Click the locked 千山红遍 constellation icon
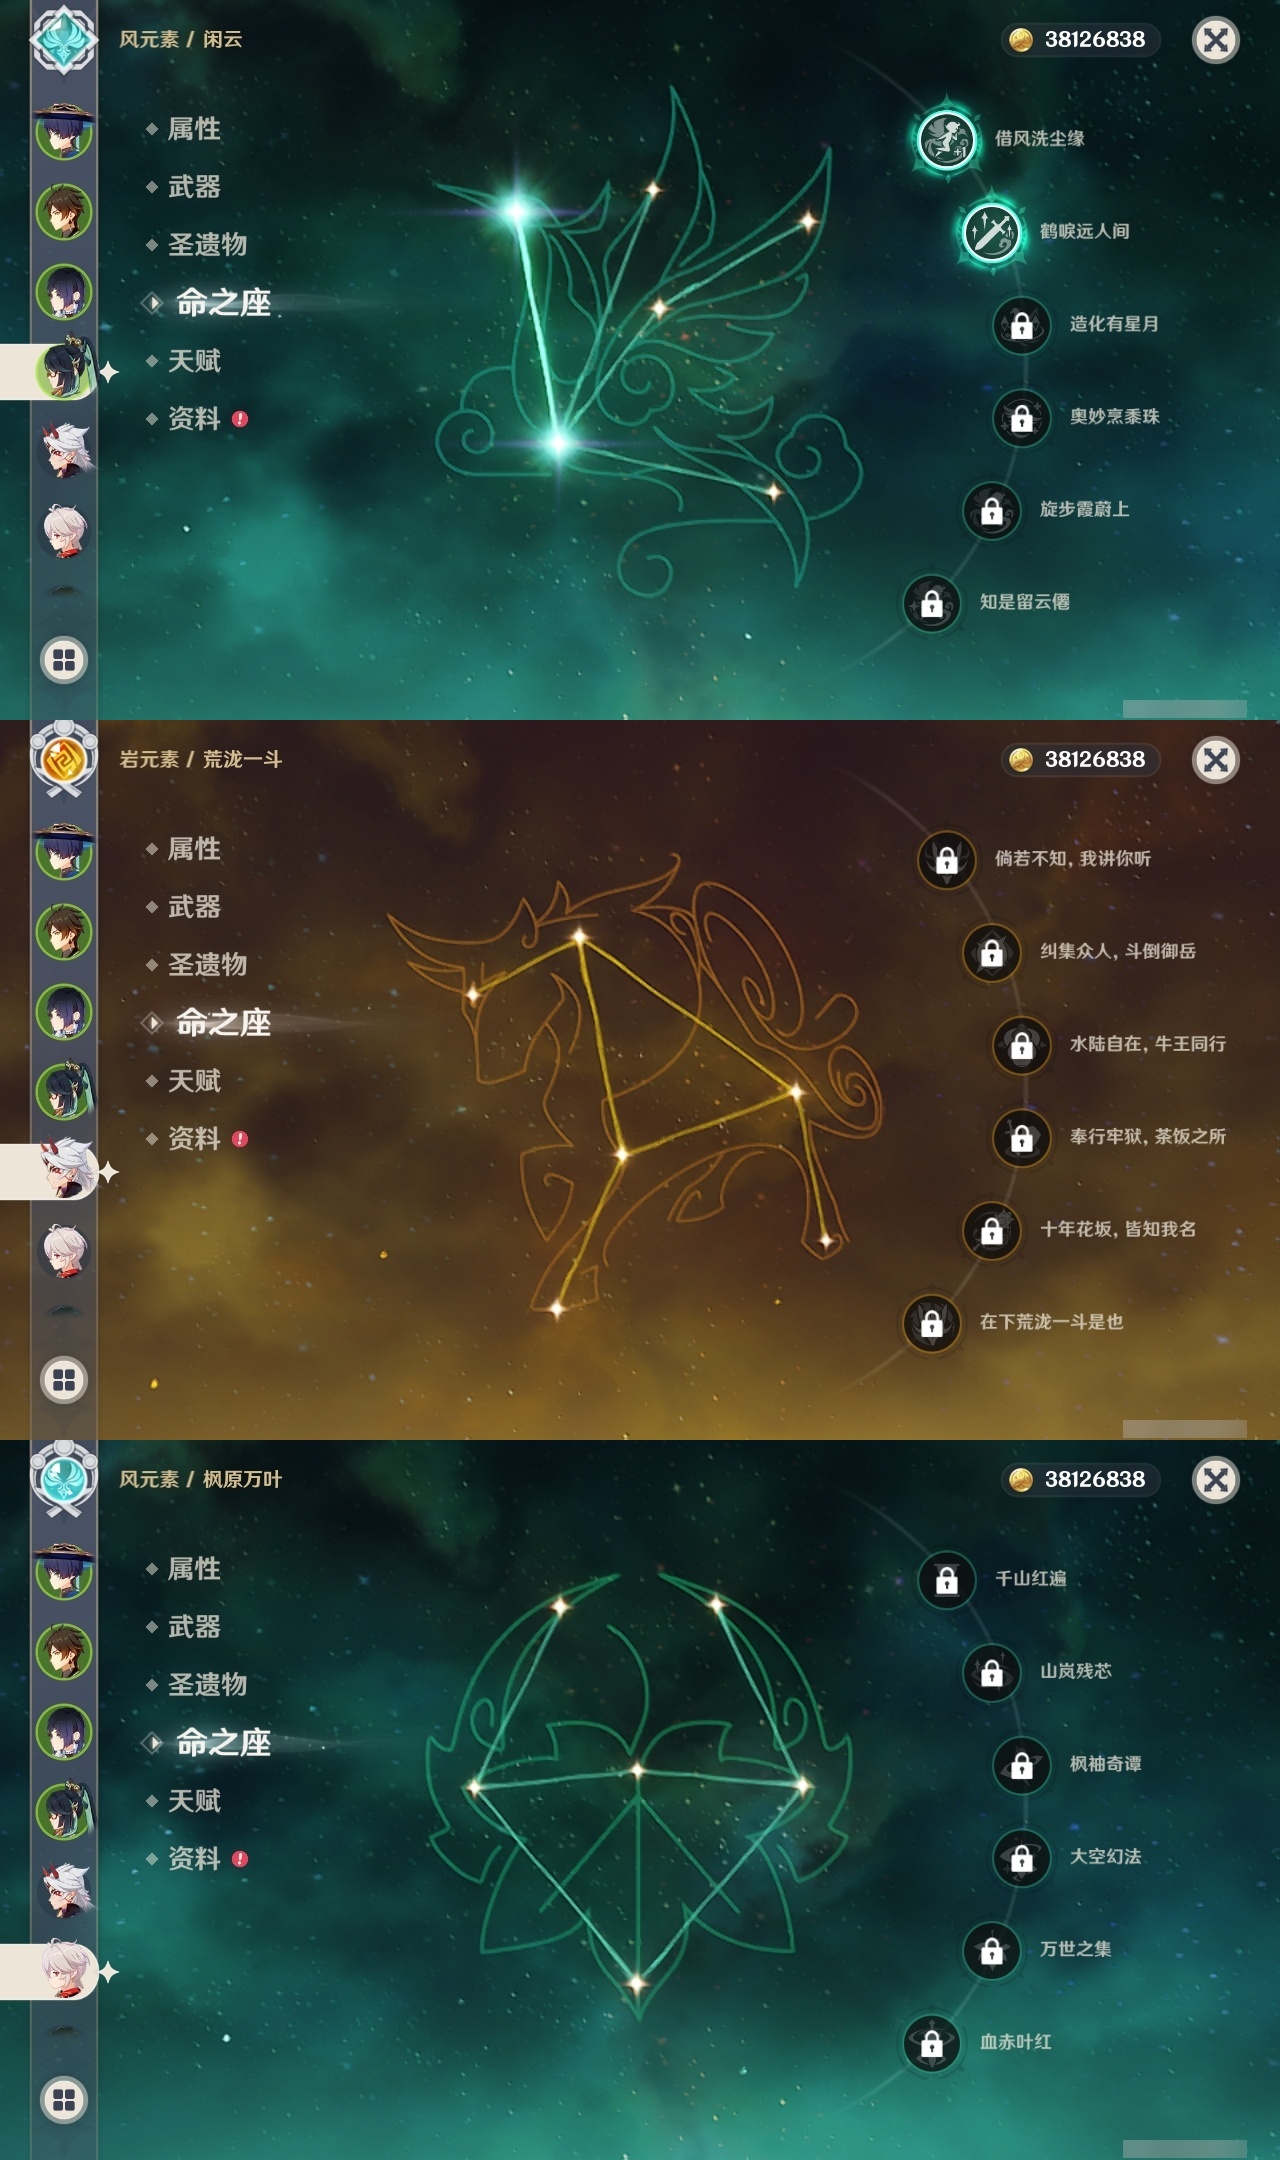The height and width of the screenshot is (2160, 1280). pyautogui.click(x=946, y=1578)
